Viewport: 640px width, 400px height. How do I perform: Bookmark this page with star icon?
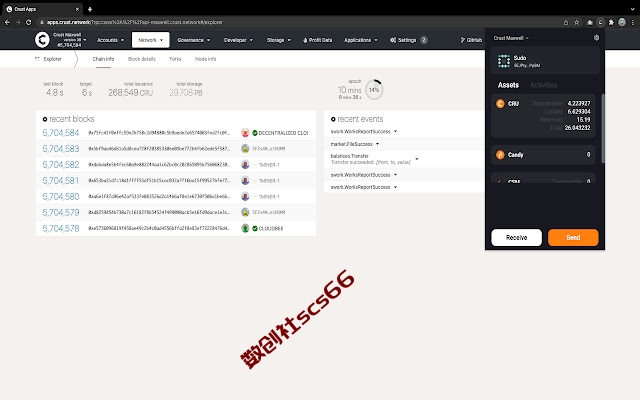tap(577, 22)
